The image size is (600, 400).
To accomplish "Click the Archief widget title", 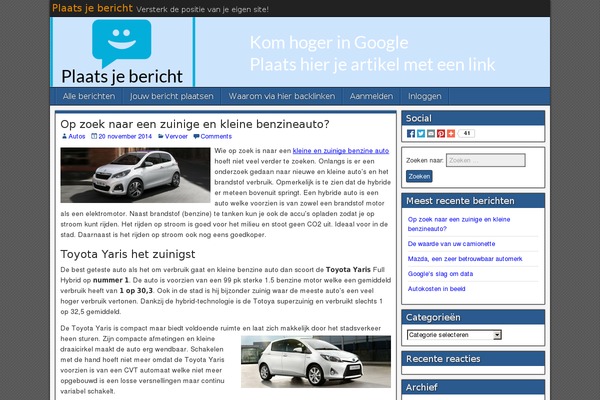I will point(421,387).
